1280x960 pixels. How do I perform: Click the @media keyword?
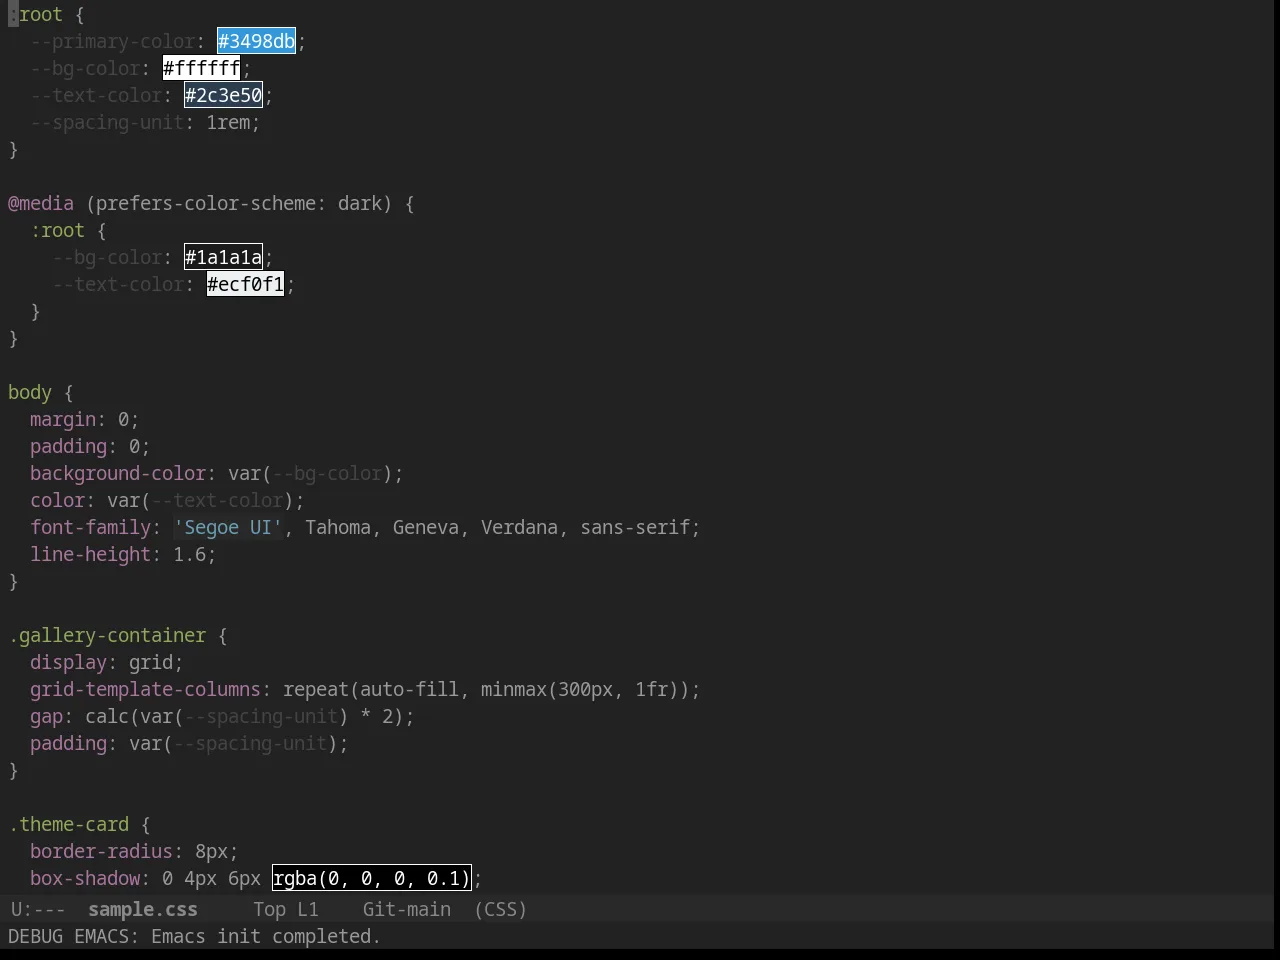click(41, 203)
